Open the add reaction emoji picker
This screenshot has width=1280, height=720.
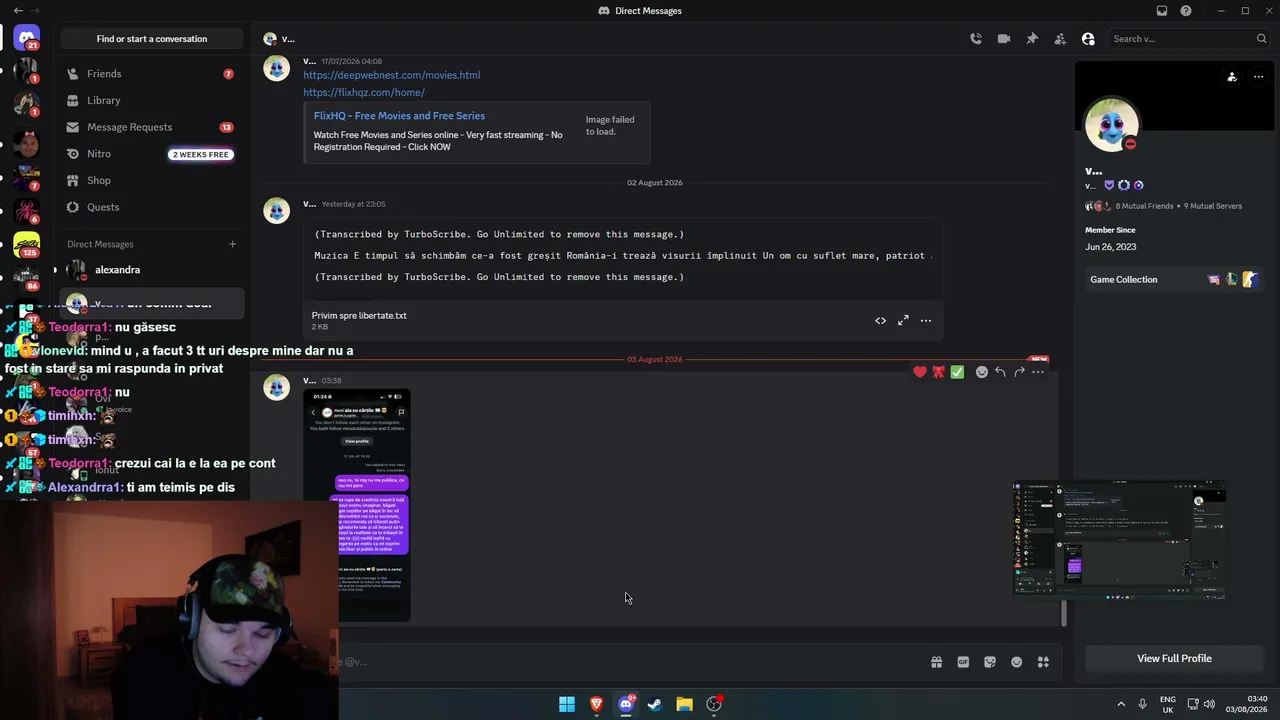click(982, 372)
